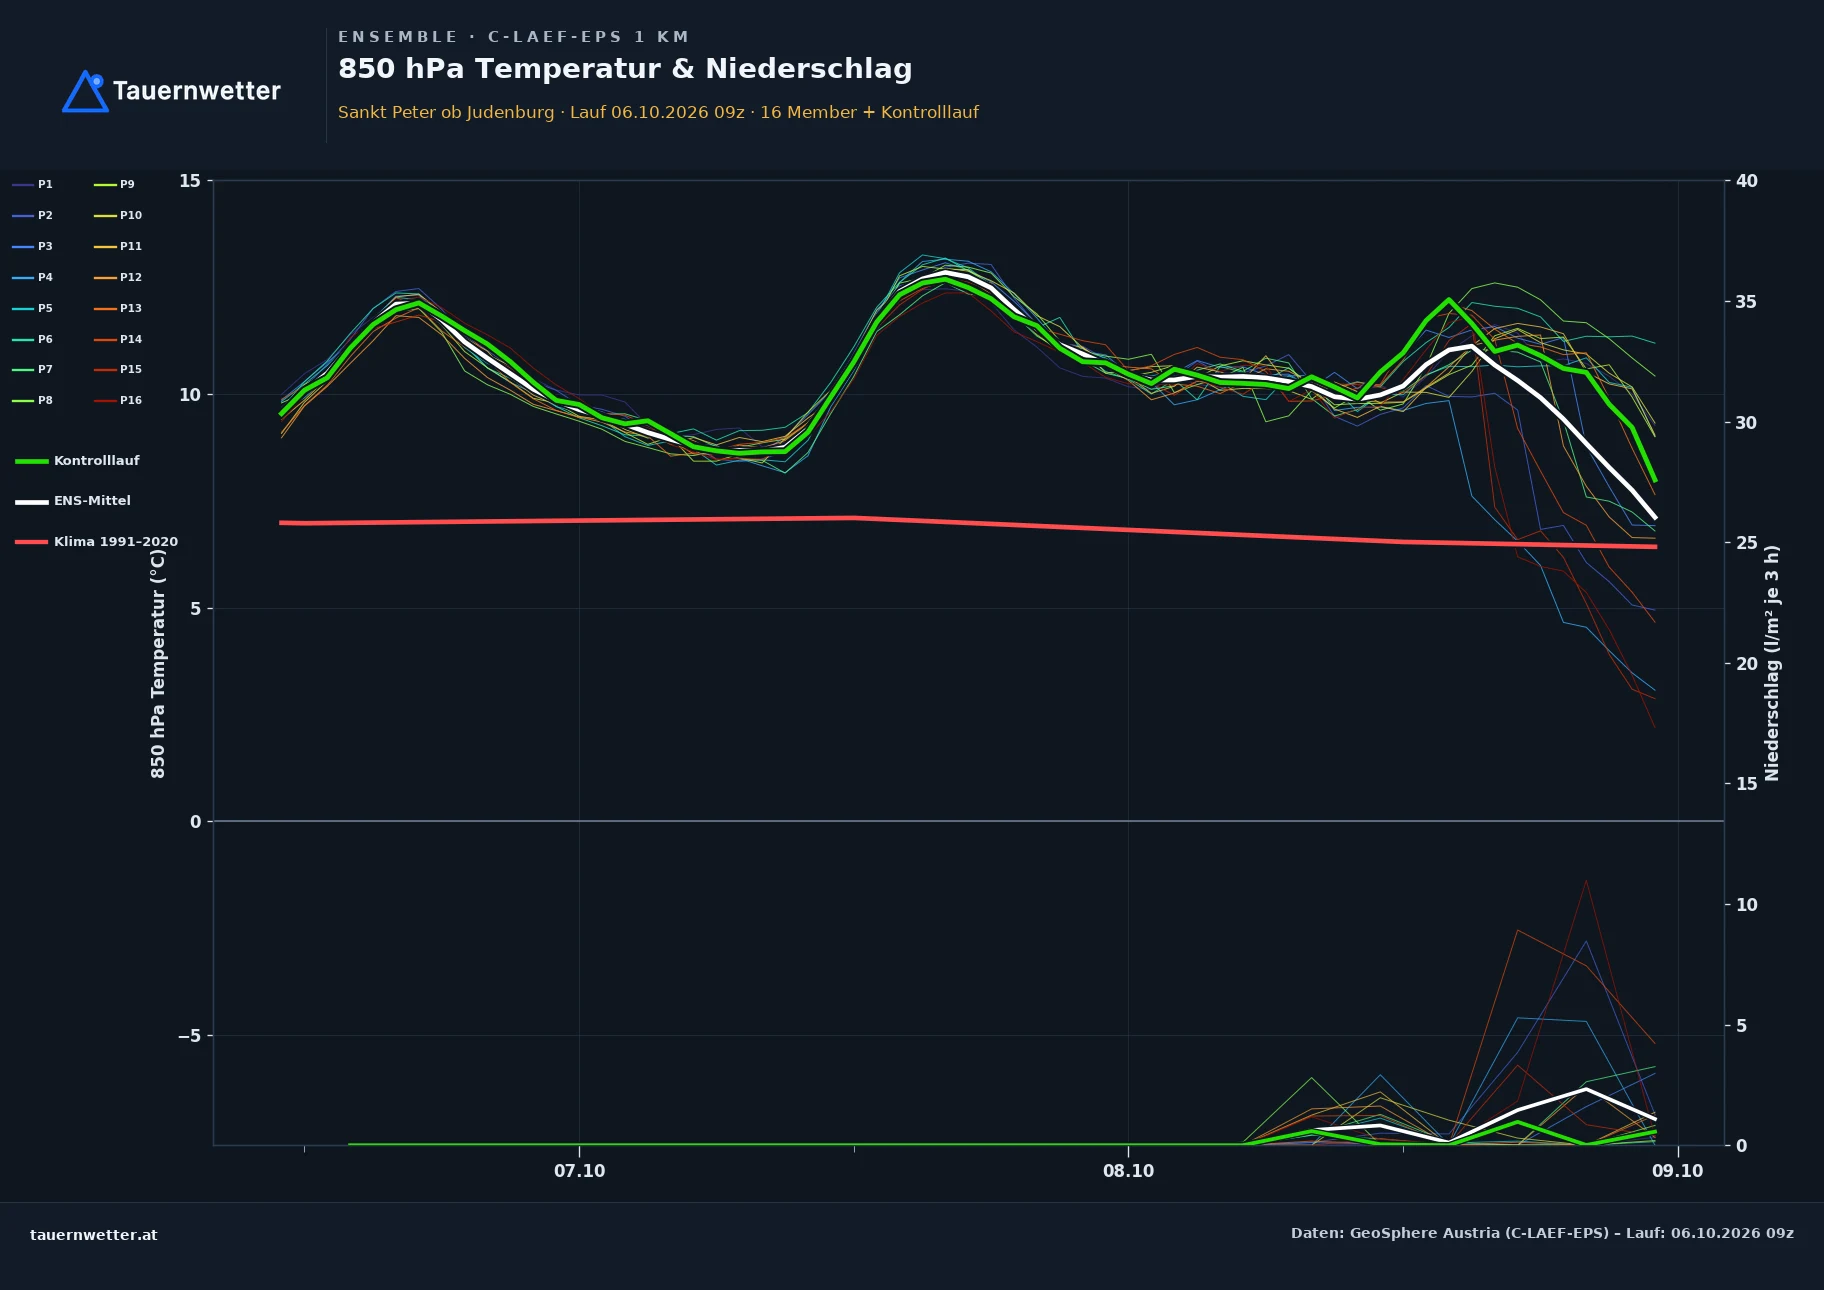Toggle the P6 legend entry
Screen dimensions: 1824x1290
(x=32, y=340)
